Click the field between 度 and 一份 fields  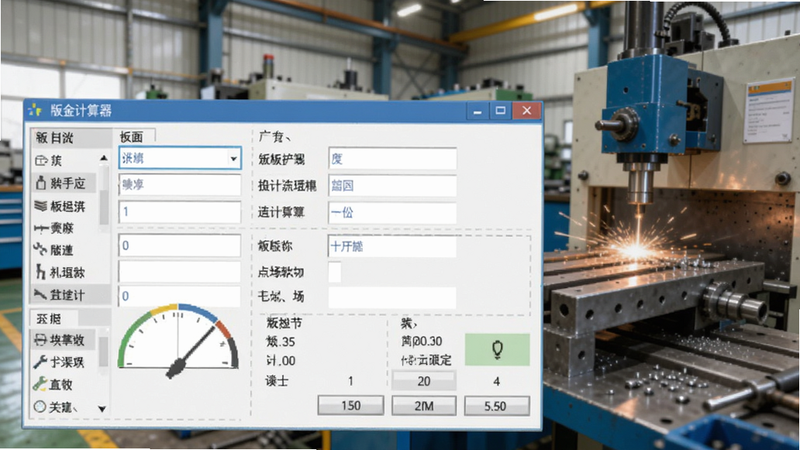pyautogui.click(x=392, y=186)
